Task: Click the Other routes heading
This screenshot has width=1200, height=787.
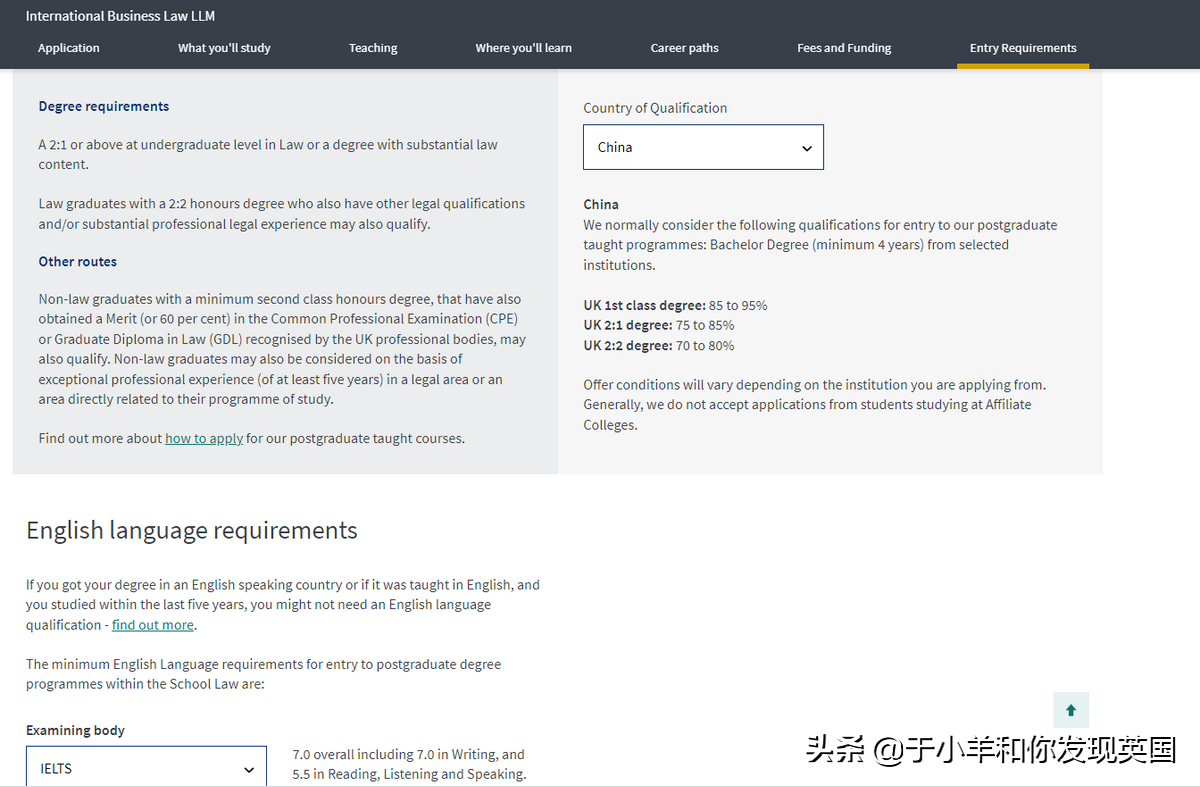Action: point(78,261)
